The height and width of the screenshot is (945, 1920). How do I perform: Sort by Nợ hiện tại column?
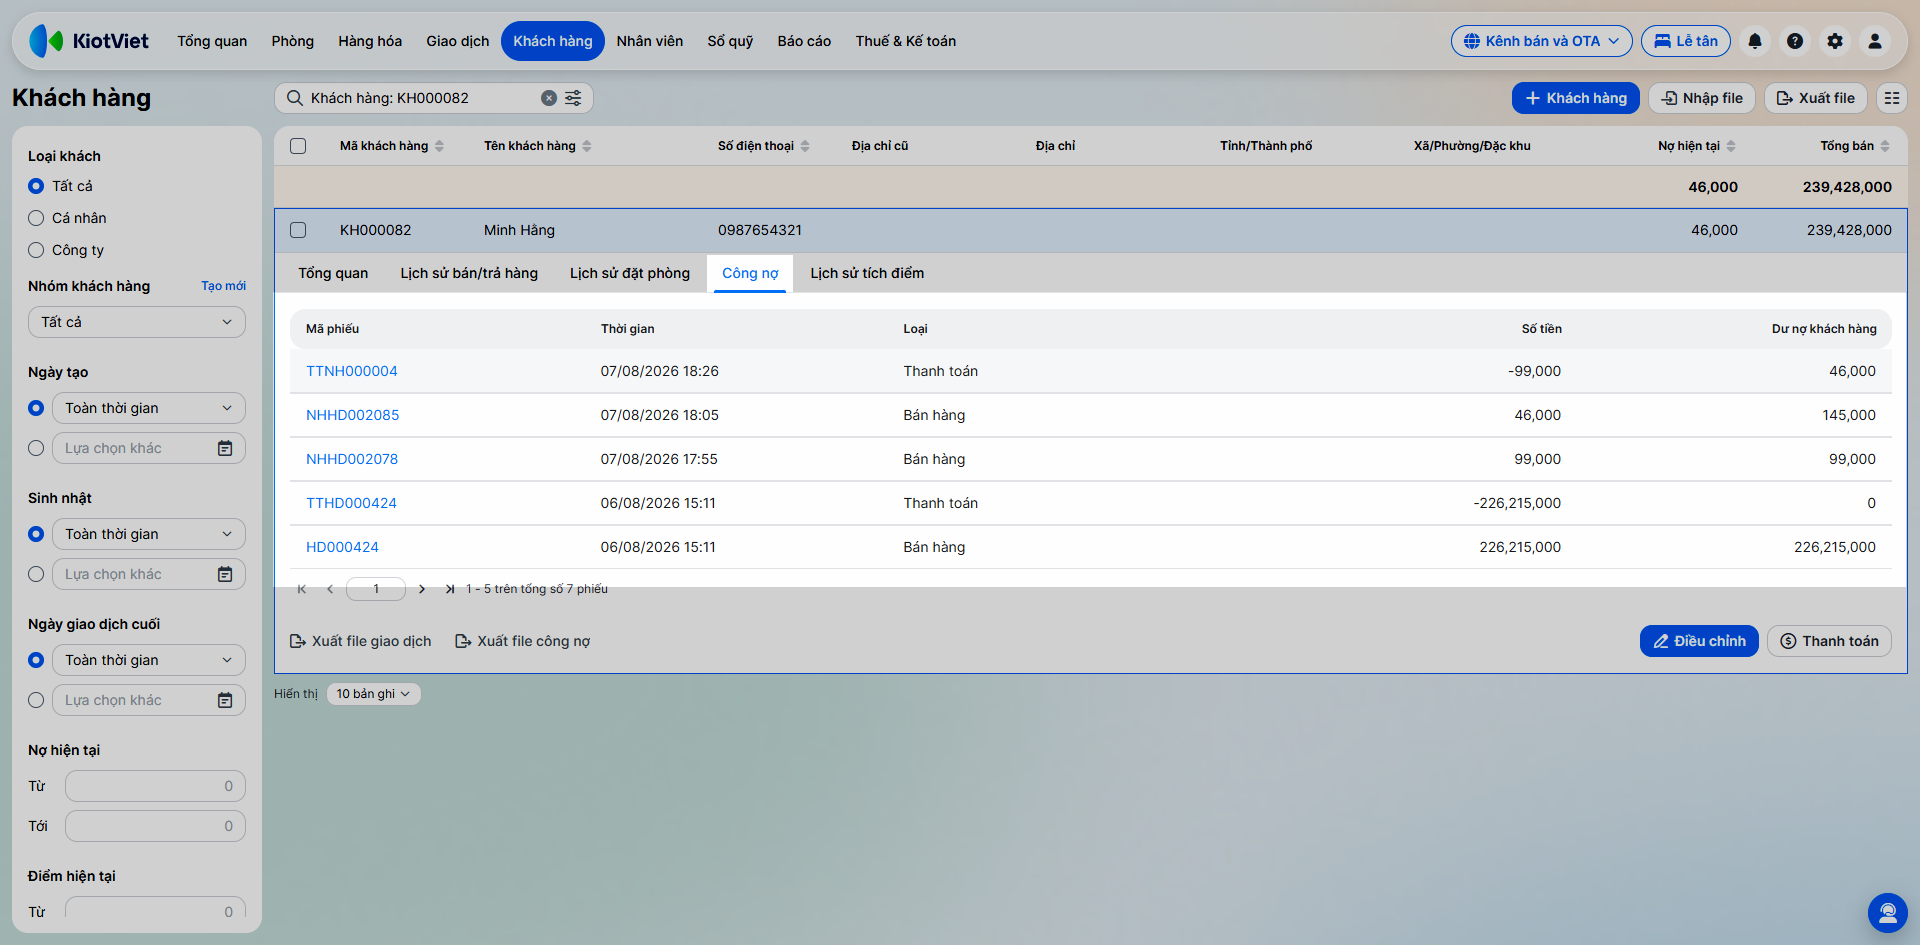click(x=1697, y=146)
